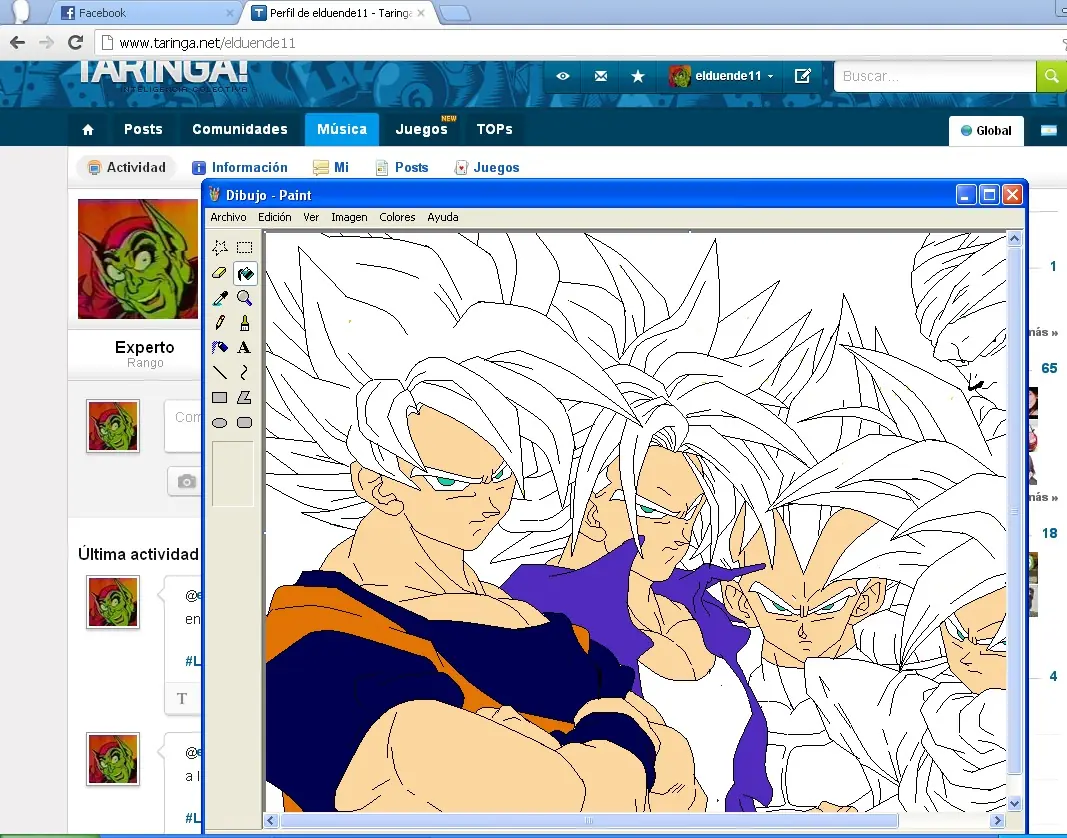Image resolution: width=1067 pixels, height=838 pixels.
Task: Choose the Text tool in Paint
Action: [x=244, y=348]
